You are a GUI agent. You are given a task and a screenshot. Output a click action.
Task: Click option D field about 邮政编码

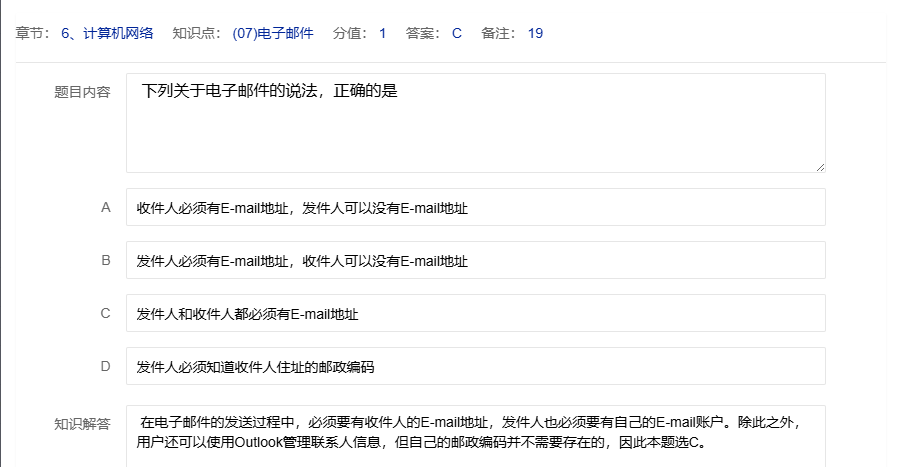coord(475,367)
